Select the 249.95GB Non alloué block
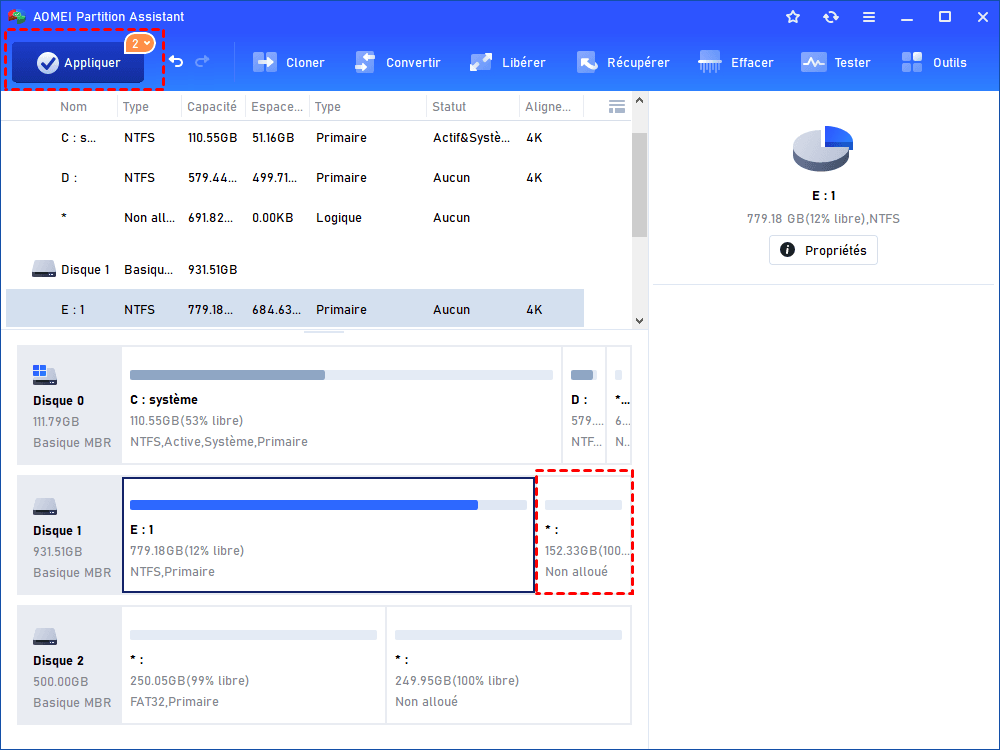Image resolution: width=1000 pixels, height=750 pixels. pyautogui.click(x=509, y=665)
